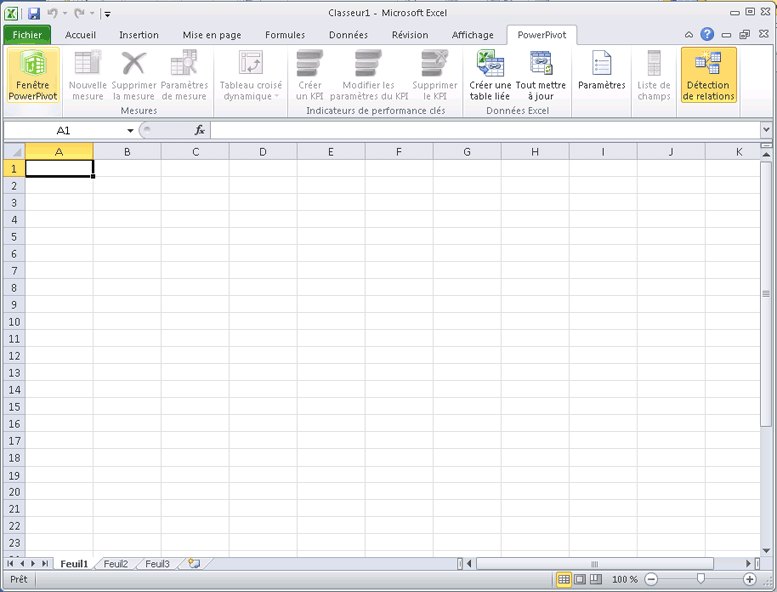Switch to Normal view in status bar

pos(563,579)
